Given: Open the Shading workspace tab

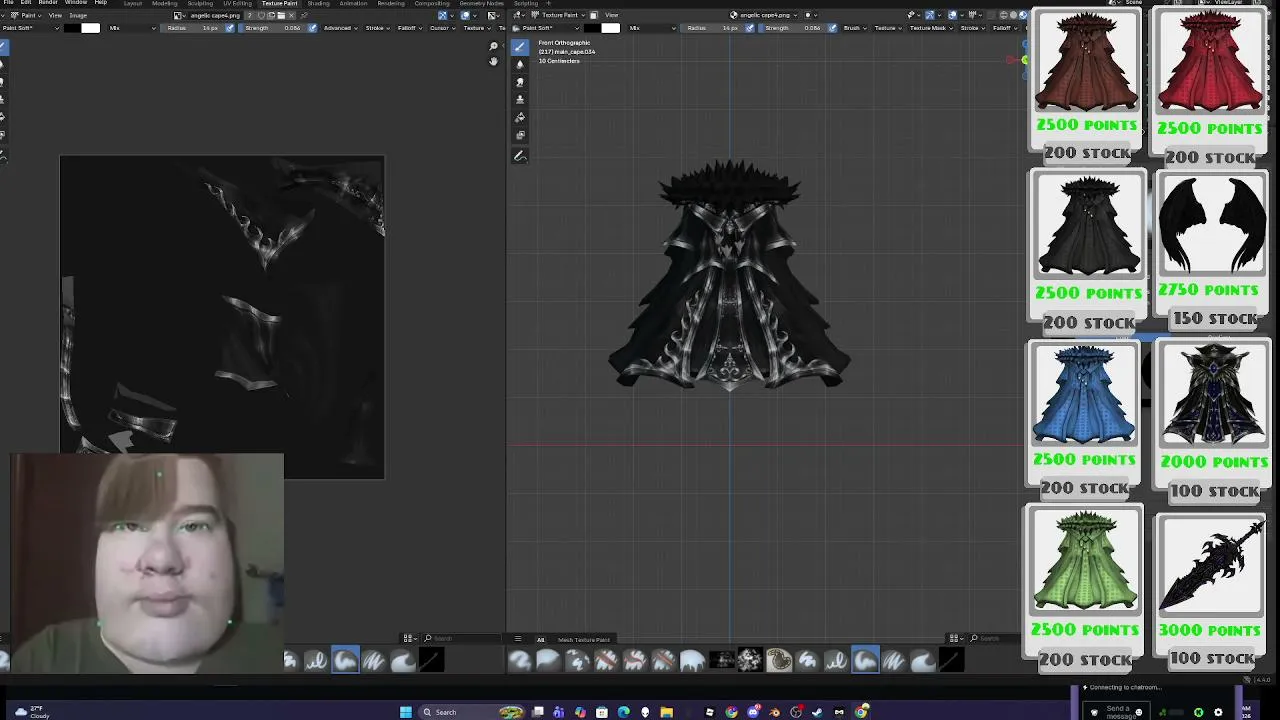Looking at the screenshot, I should pos(318,4).
